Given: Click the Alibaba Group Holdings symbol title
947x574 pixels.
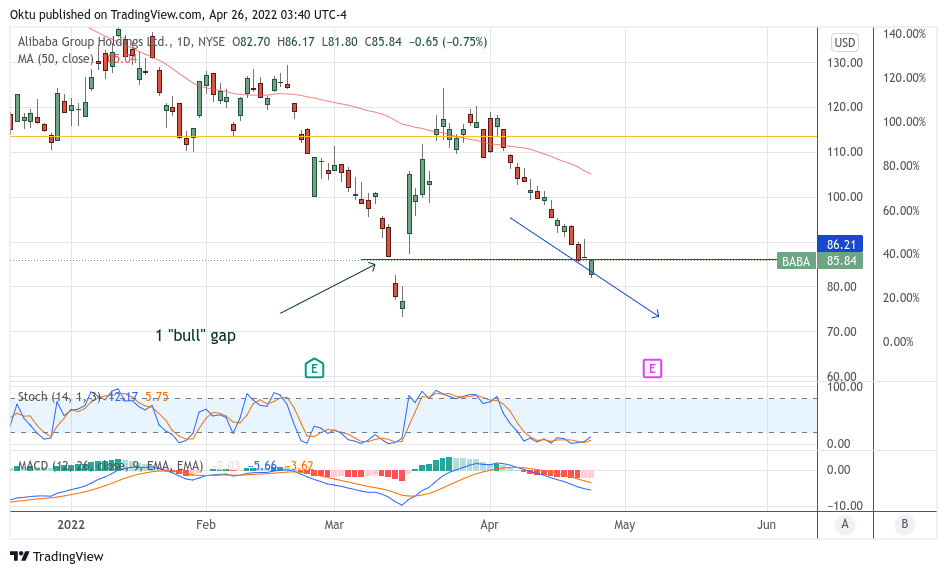Looking at the screenshot, I should coord(95,42).
